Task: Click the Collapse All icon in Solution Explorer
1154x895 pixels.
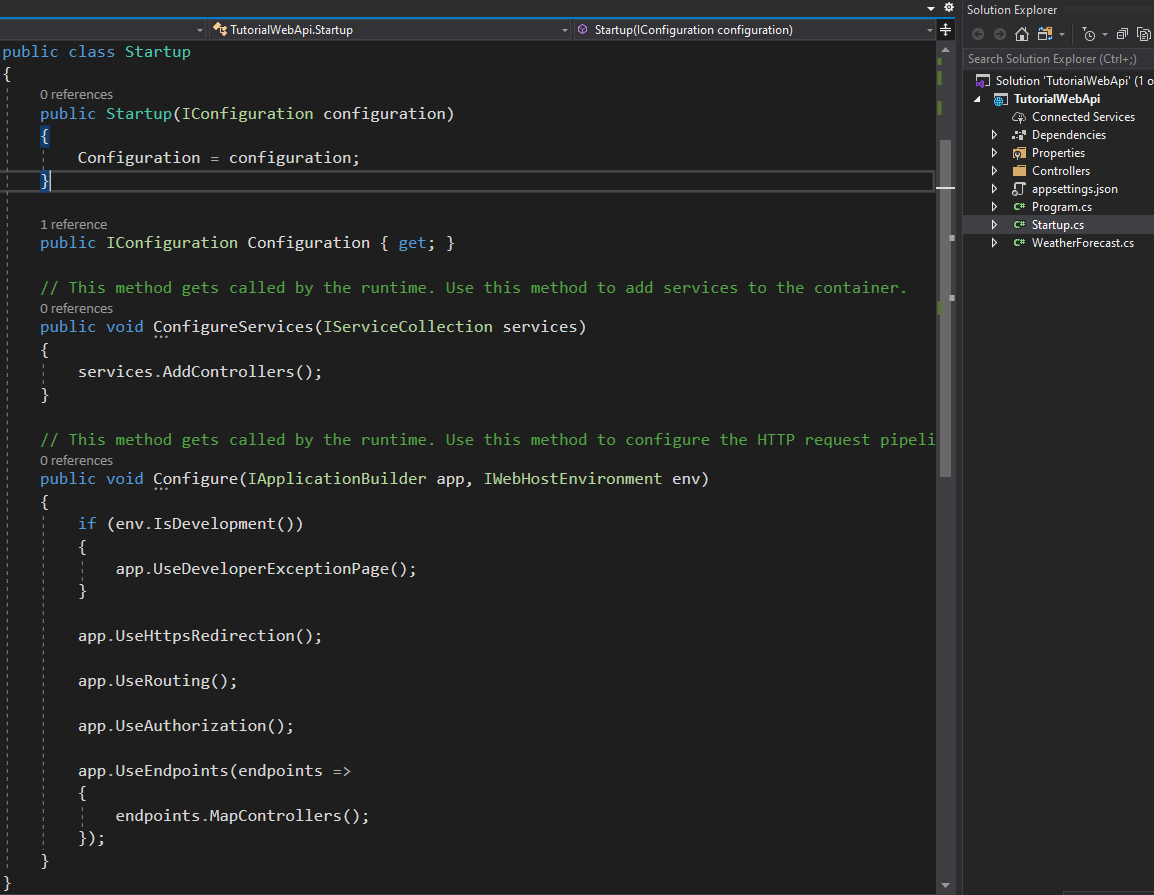Action: [x=1122, y=35]
